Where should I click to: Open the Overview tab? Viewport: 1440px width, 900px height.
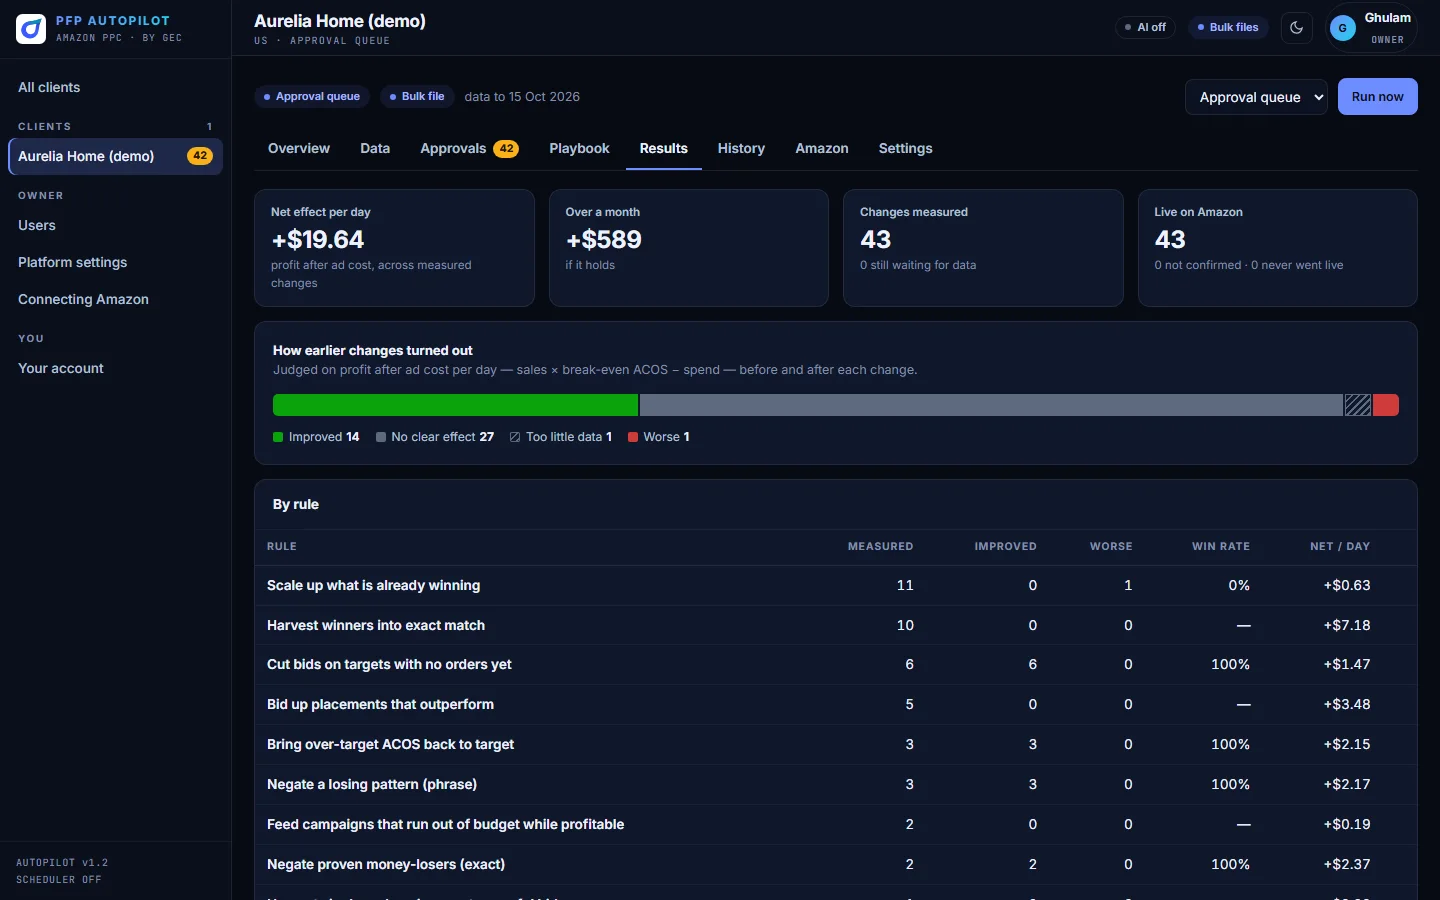pos(299,148)
